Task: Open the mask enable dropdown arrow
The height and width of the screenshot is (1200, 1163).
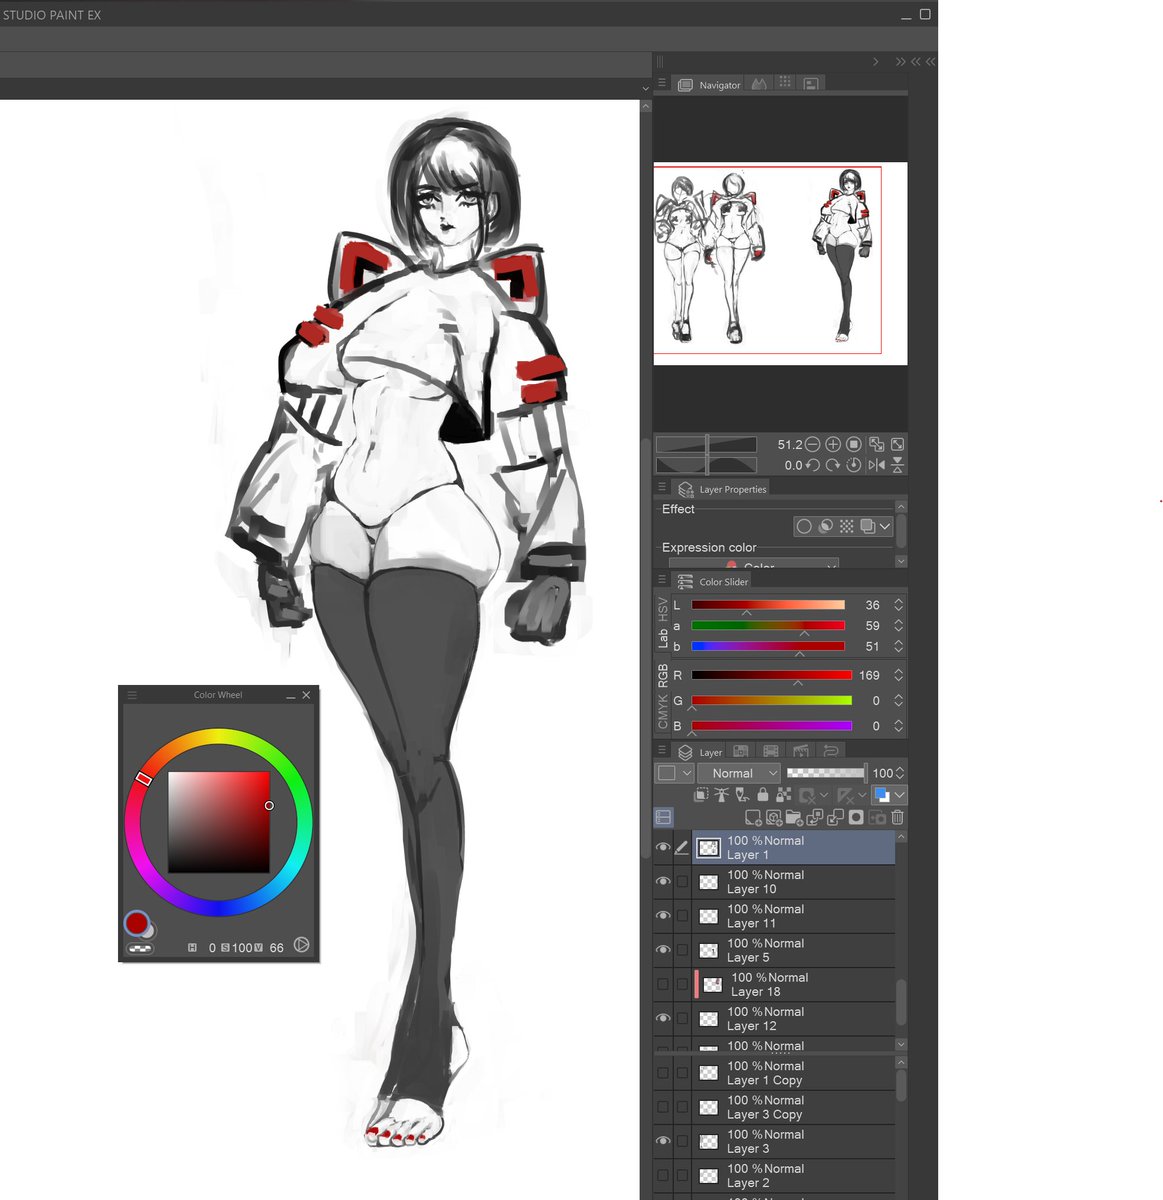Action: click(x=824, y=795)
